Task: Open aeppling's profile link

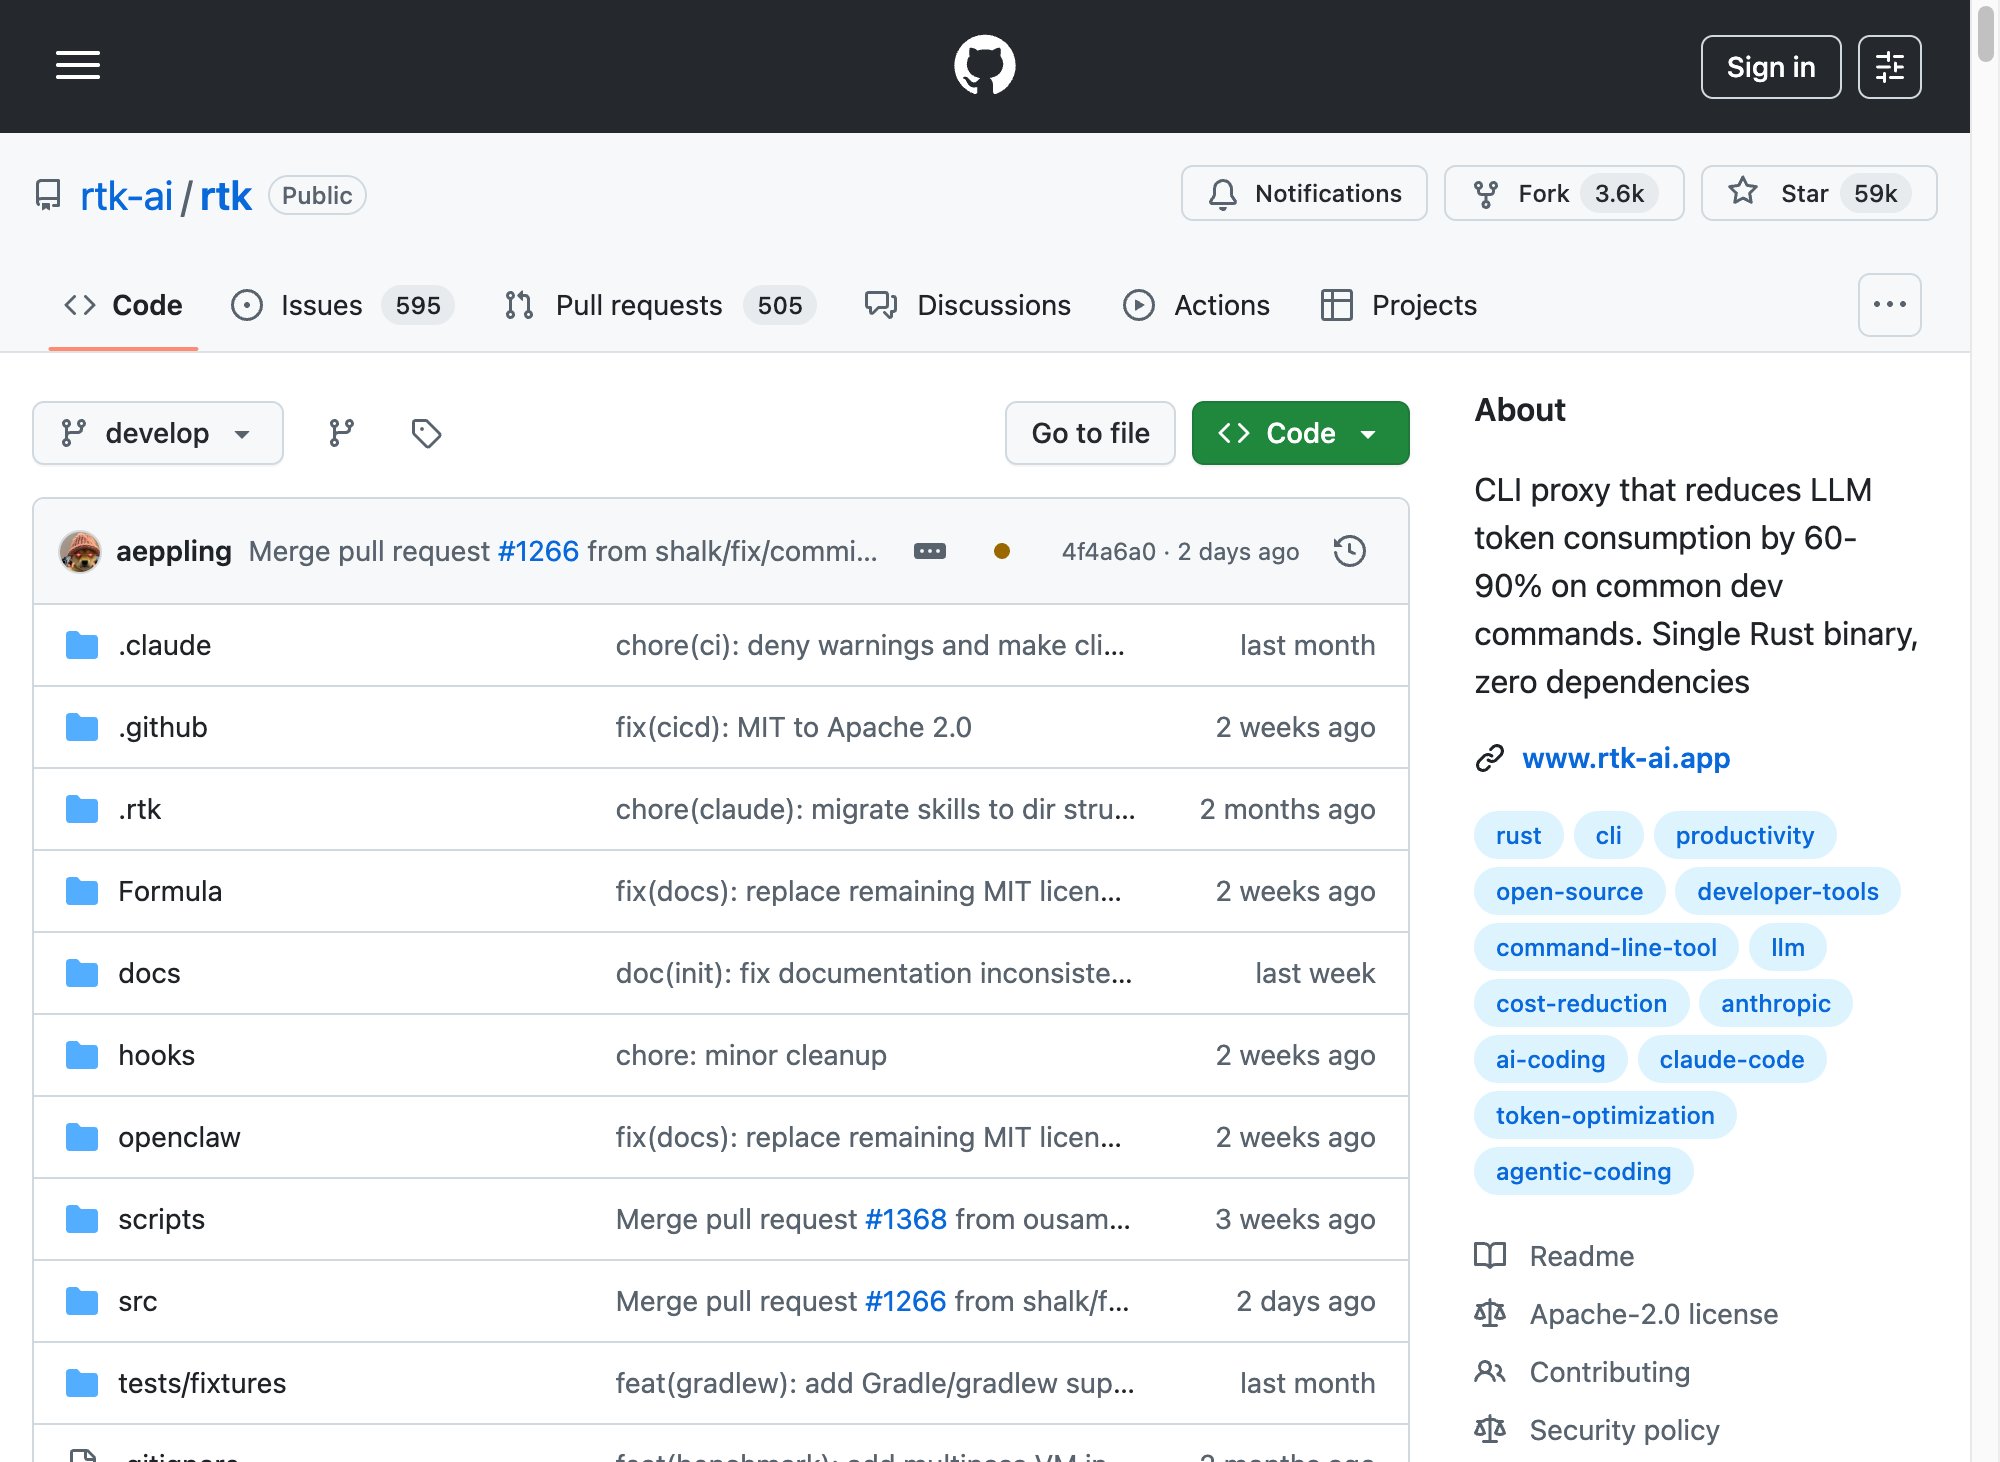Action: pyautogui.click(x=174, y=551)
